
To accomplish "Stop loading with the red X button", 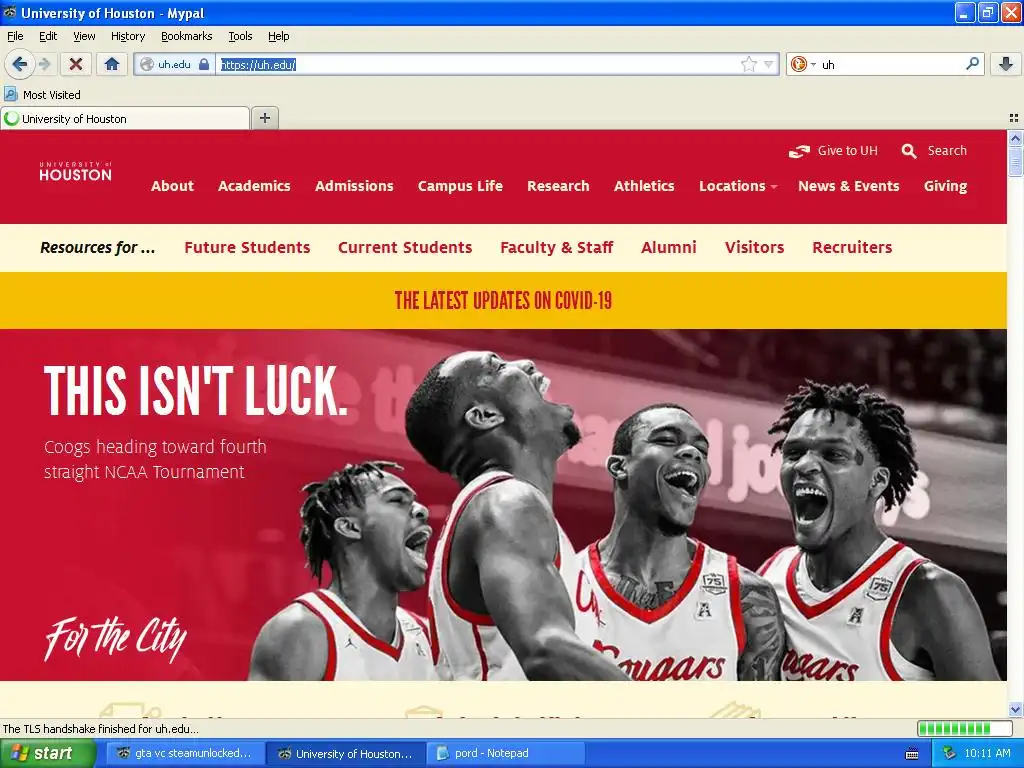I will pos(76,64).
